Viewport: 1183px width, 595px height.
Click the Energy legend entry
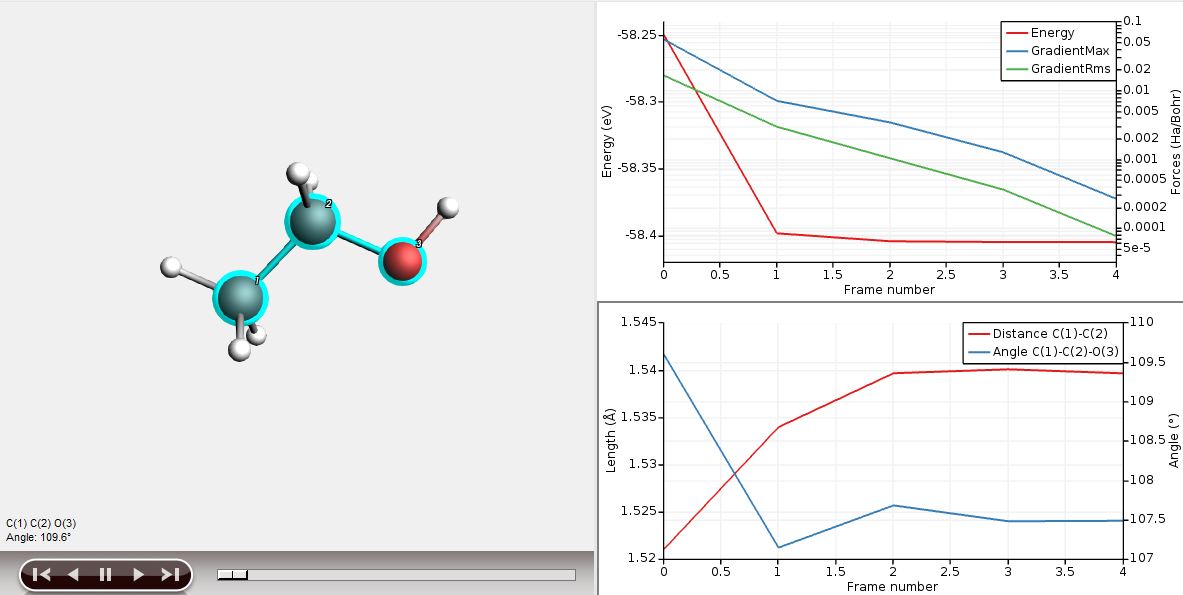pos(1052,33)
